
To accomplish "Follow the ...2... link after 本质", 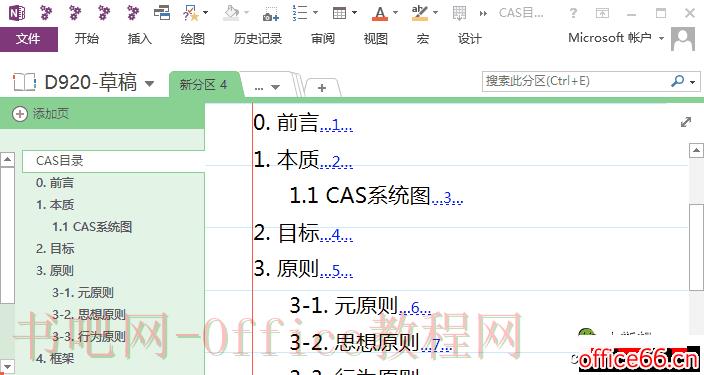I will click(336, 161).
